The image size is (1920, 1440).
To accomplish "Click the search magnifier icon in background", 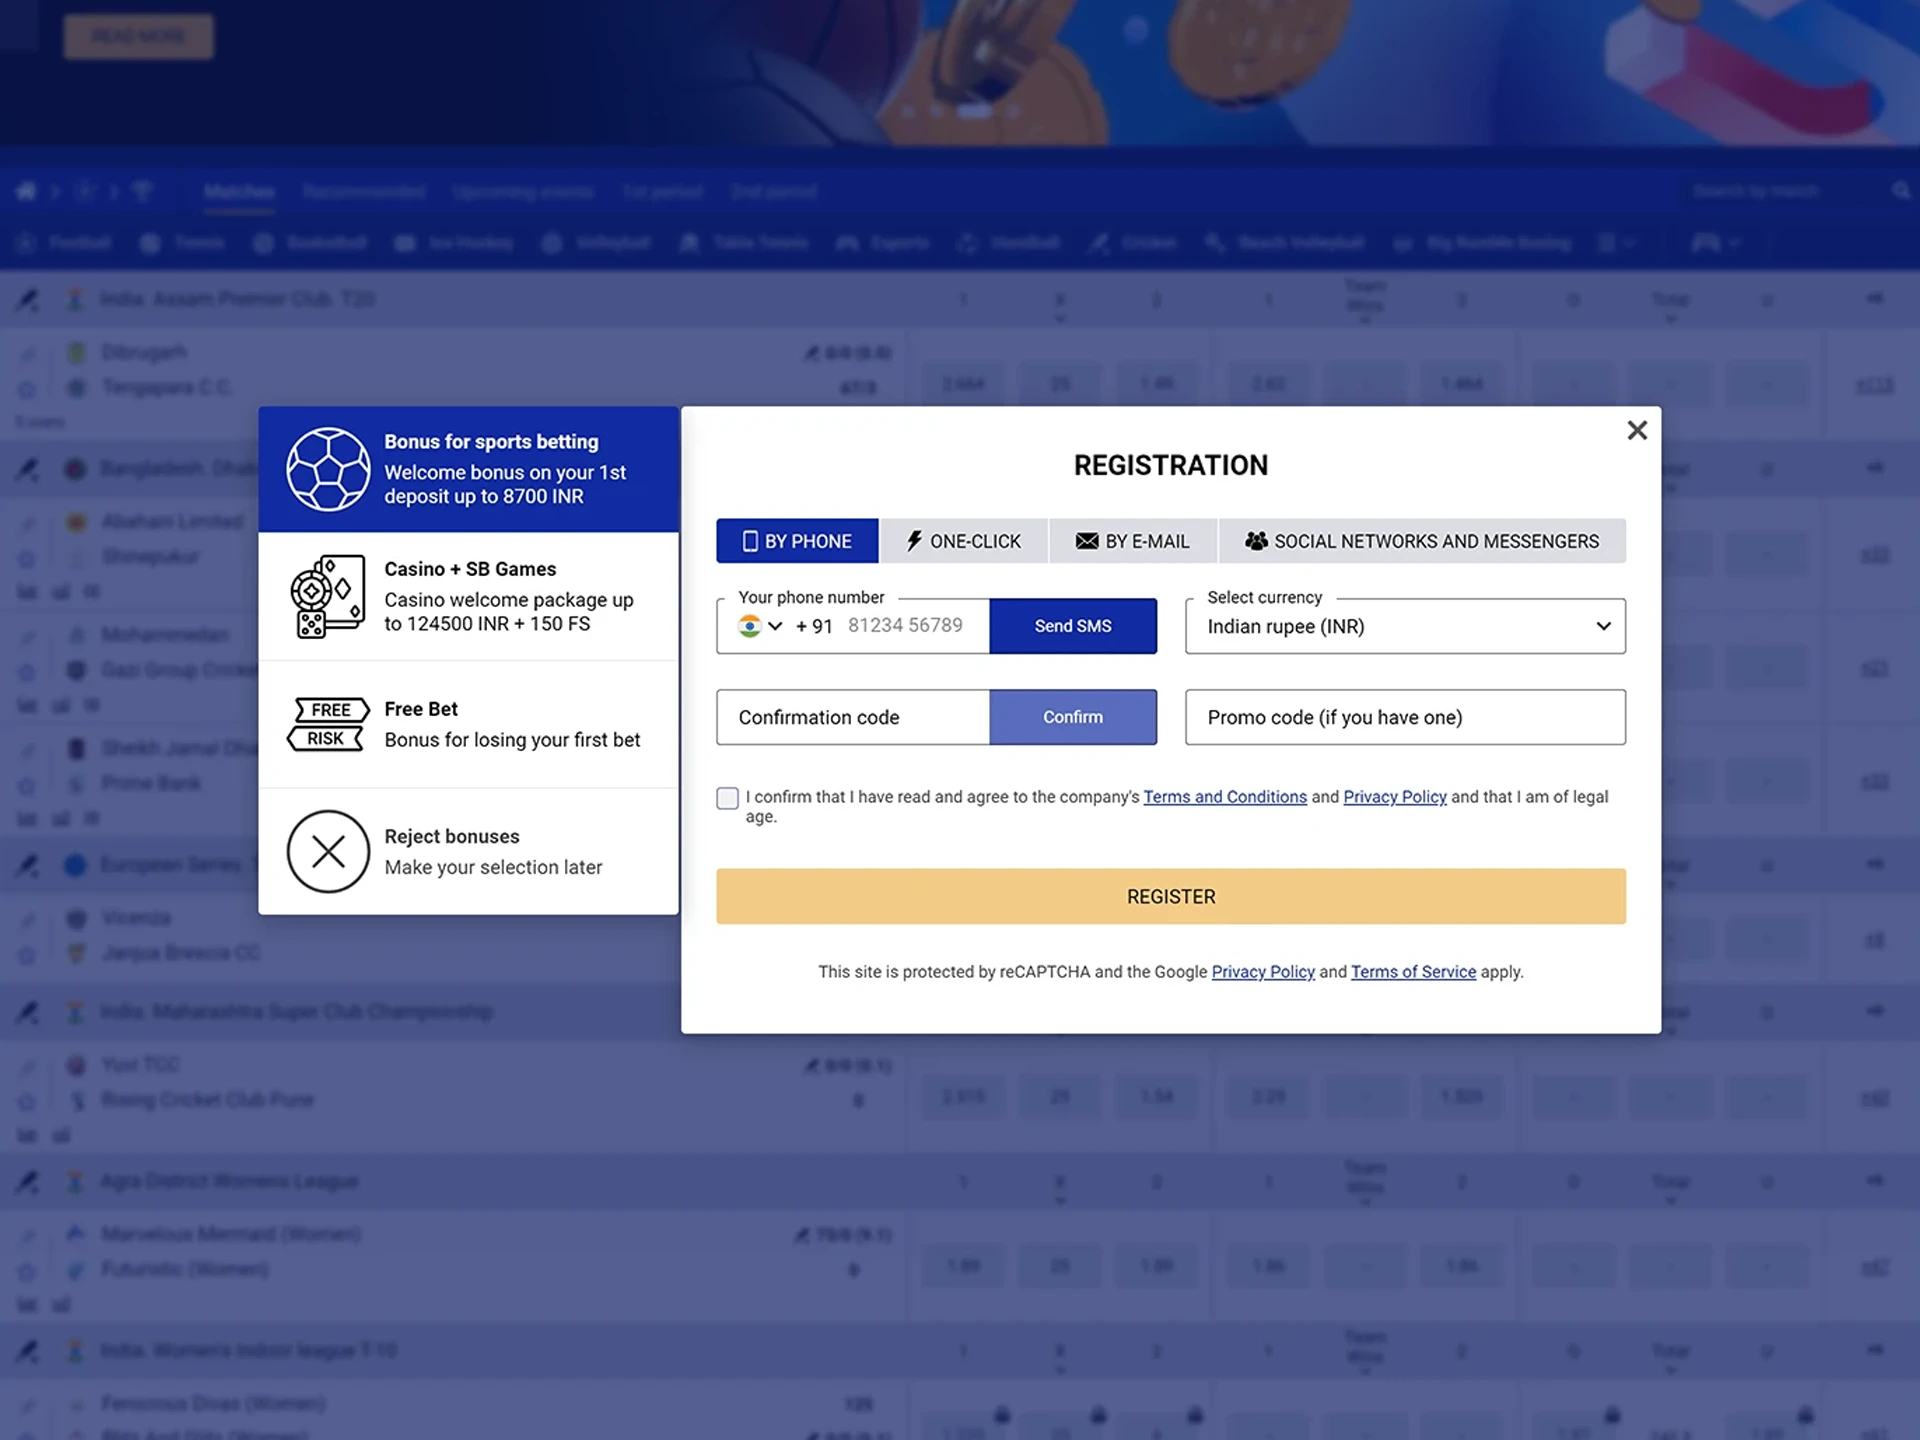I will tap(1901, 191).
